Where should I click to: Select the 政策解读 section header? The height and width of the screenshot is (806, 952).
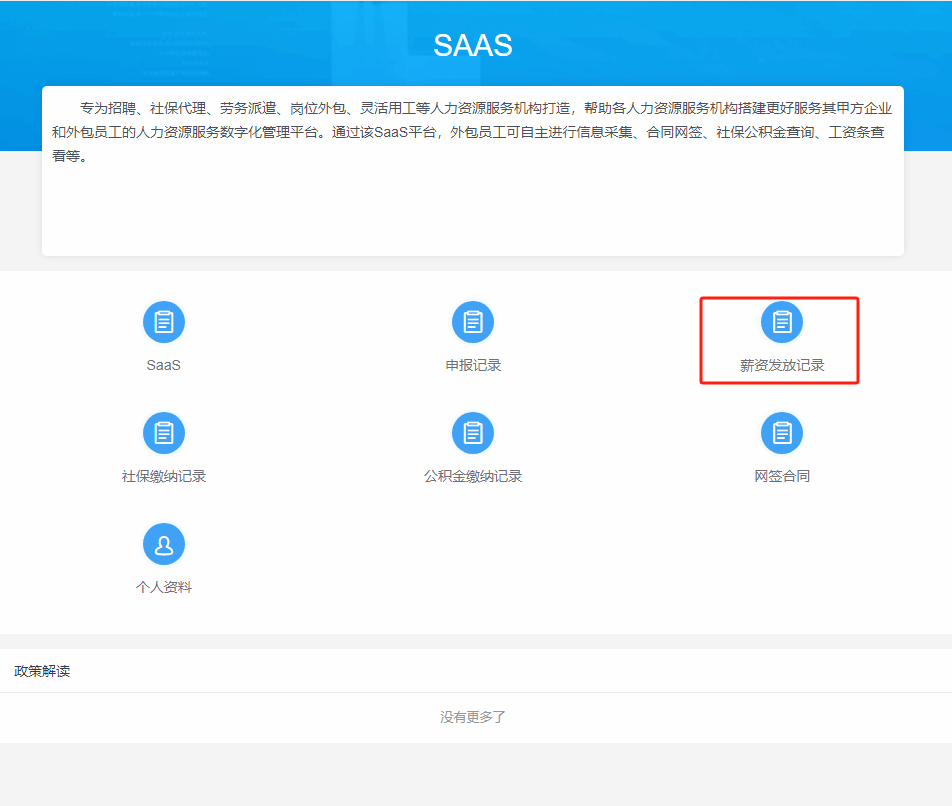pos(42,671)
